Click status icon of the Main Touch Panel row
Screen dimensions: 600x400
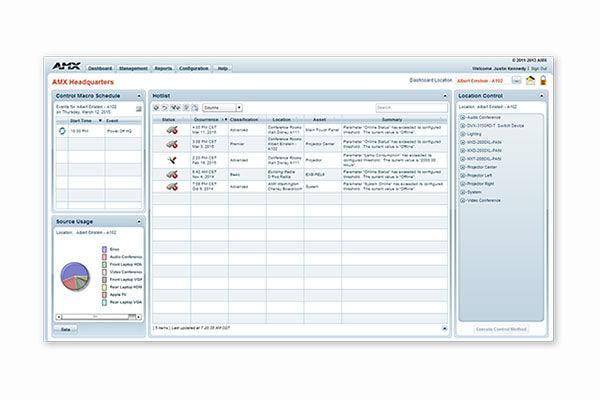(172, 130)
